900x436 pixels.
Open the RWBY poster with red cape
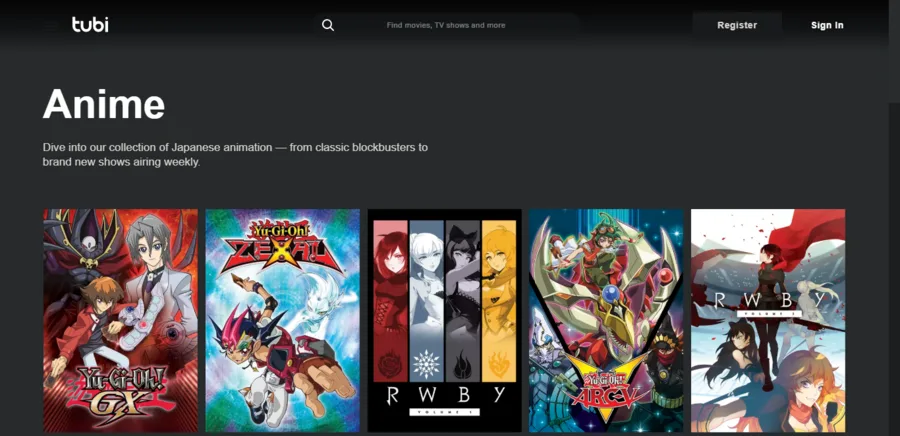pos(768,320)
